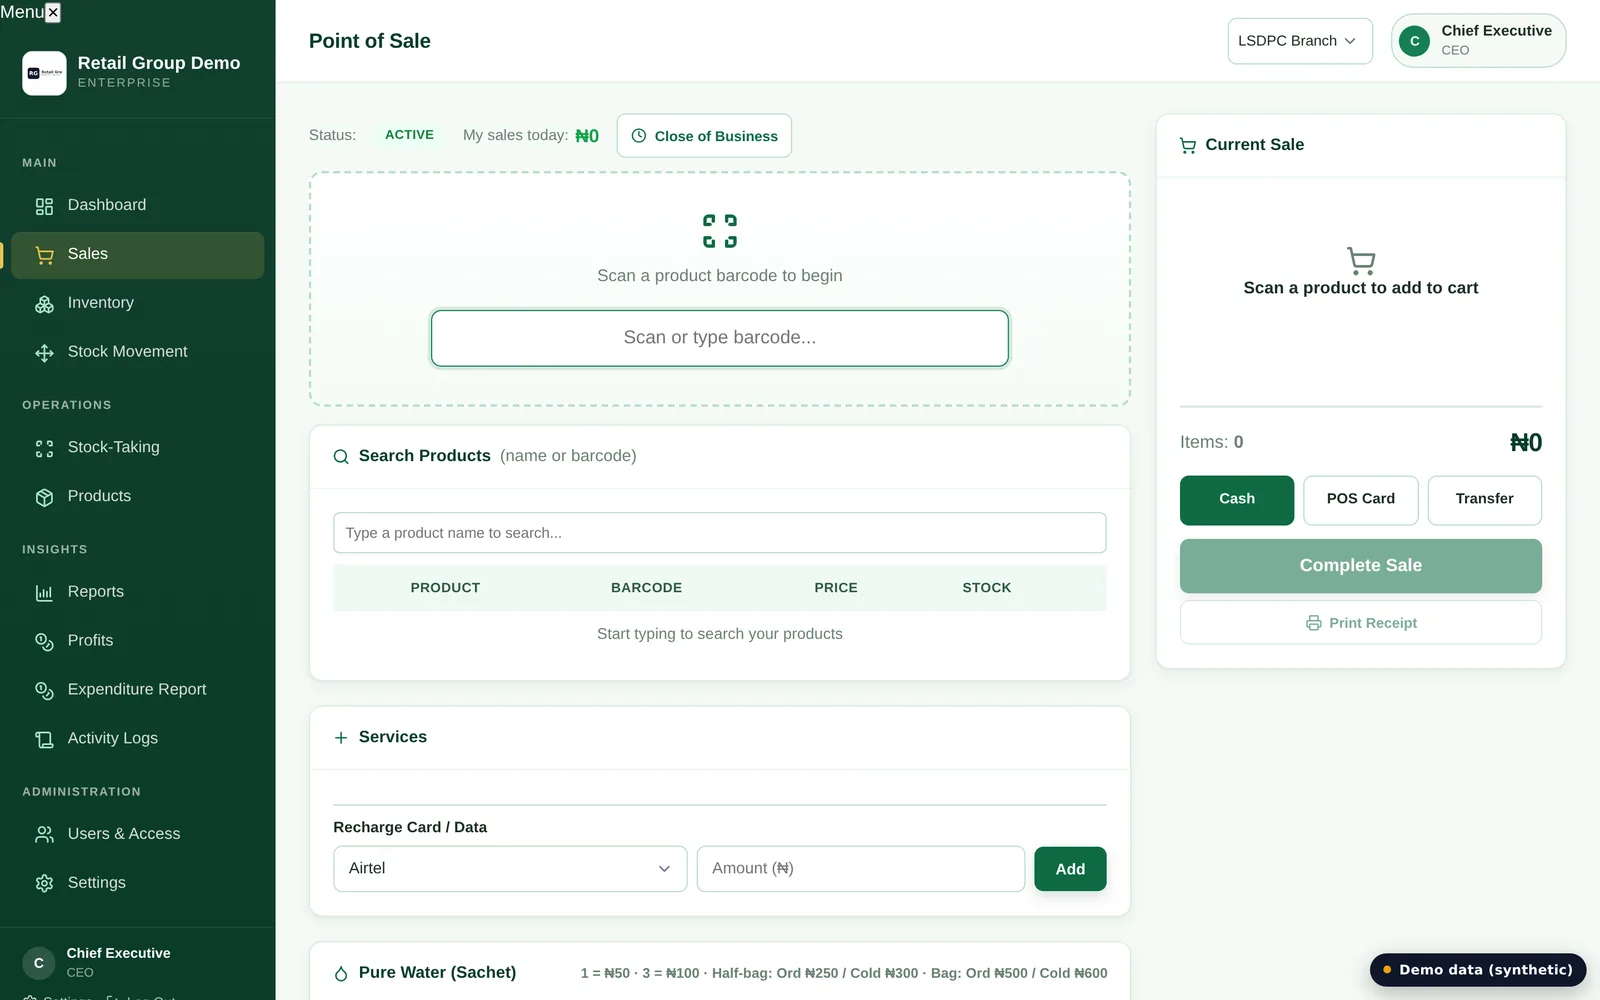Open the Chief Executive profile menu in header
1600x1000 pixels.
pyautogui.click(x=1478, y=41)
